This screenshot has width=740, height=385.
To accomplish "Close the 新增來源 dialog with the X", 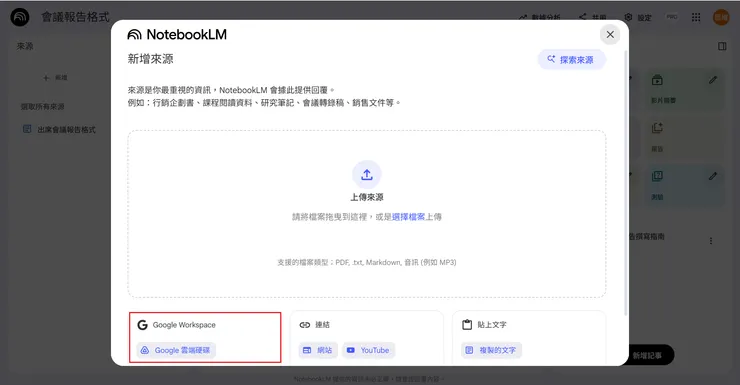I will 610,34.
